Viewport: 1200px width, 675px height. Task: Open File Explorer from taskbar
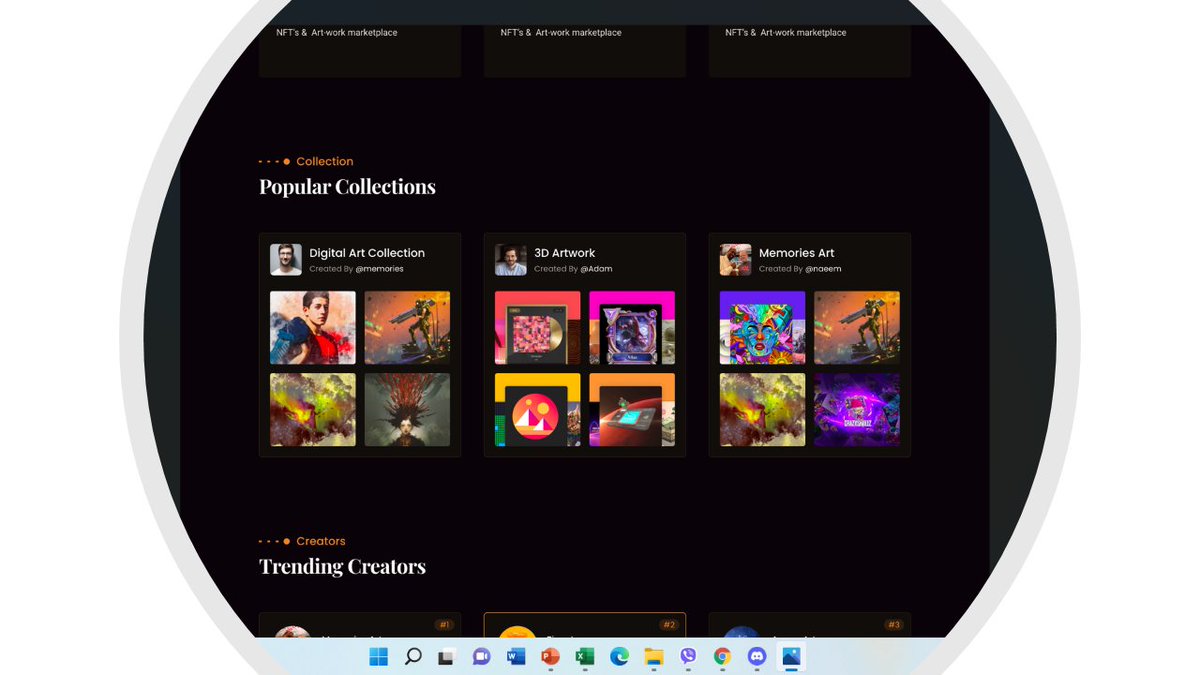click(654, 657)
